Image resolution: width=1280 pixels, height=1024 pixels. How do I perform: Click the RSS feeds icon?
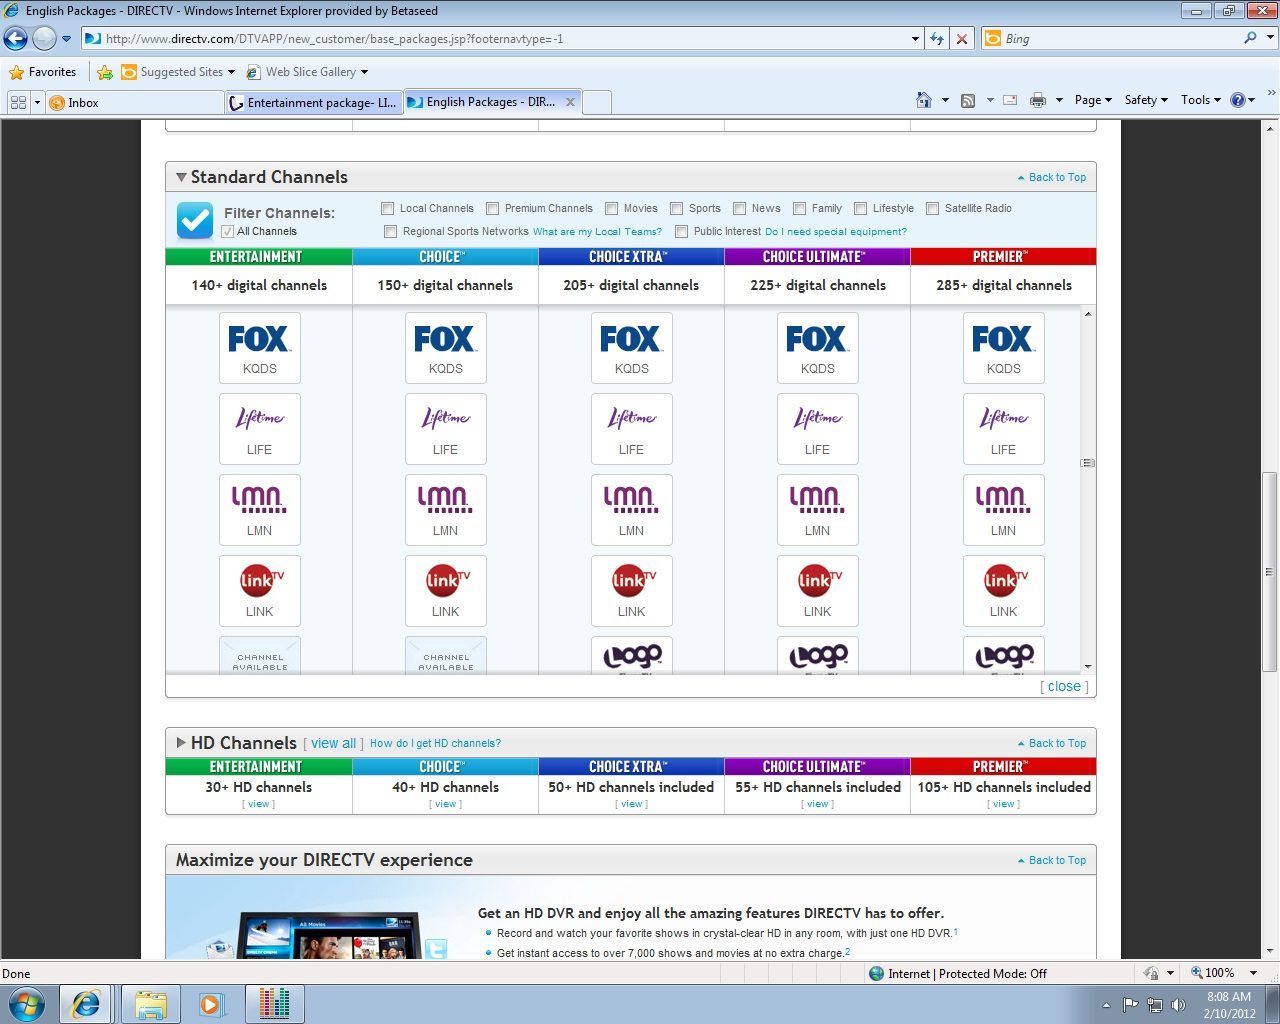[x=967, y=100]
